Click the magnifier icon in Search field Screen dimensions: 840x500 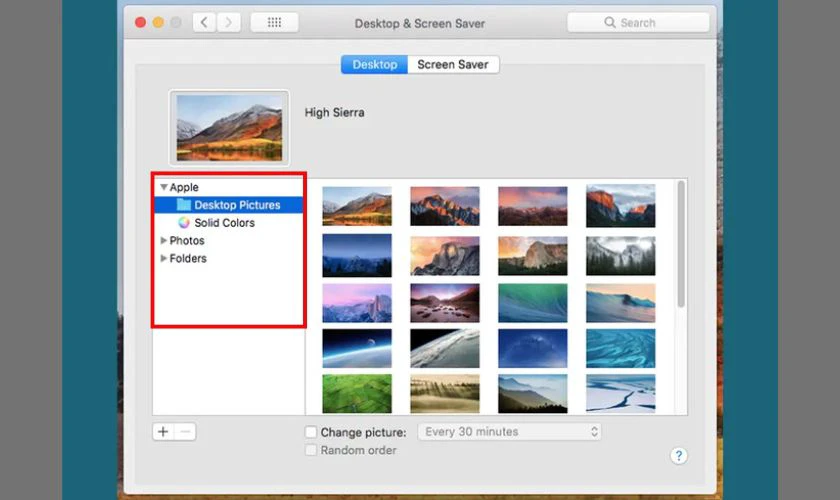point(610,23)
